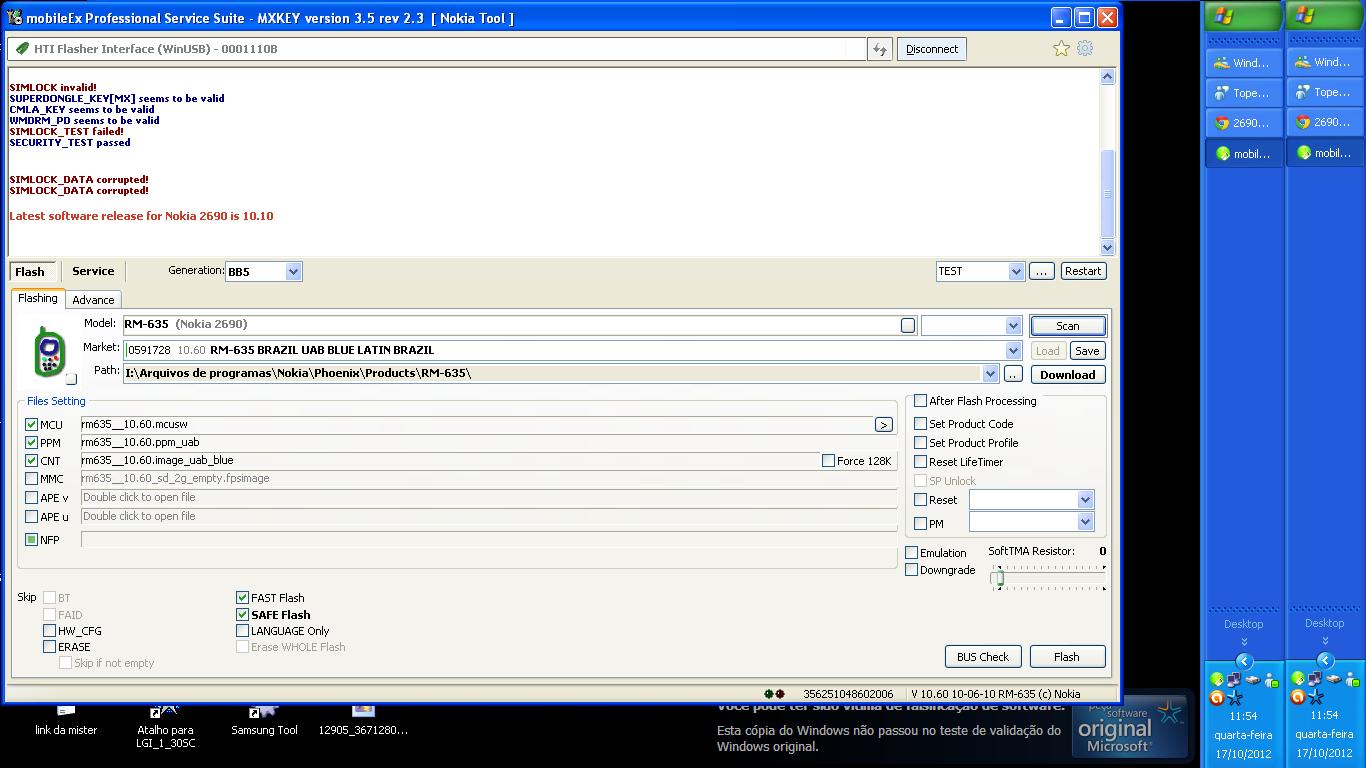Image resolution: width=1366 pixels, height=768 pixels.
Task: Enable the APE v checkbox
Action: click(x=31, y=498)
